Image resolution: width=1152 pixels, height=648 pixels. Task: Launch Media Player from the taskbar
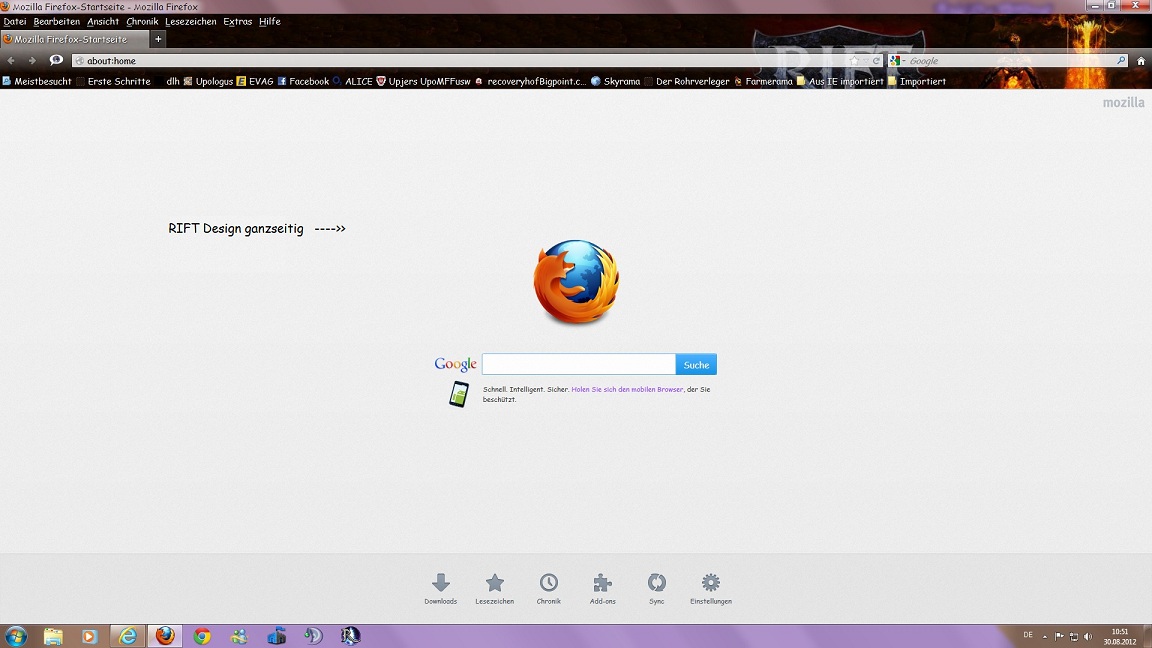(90, 636)
